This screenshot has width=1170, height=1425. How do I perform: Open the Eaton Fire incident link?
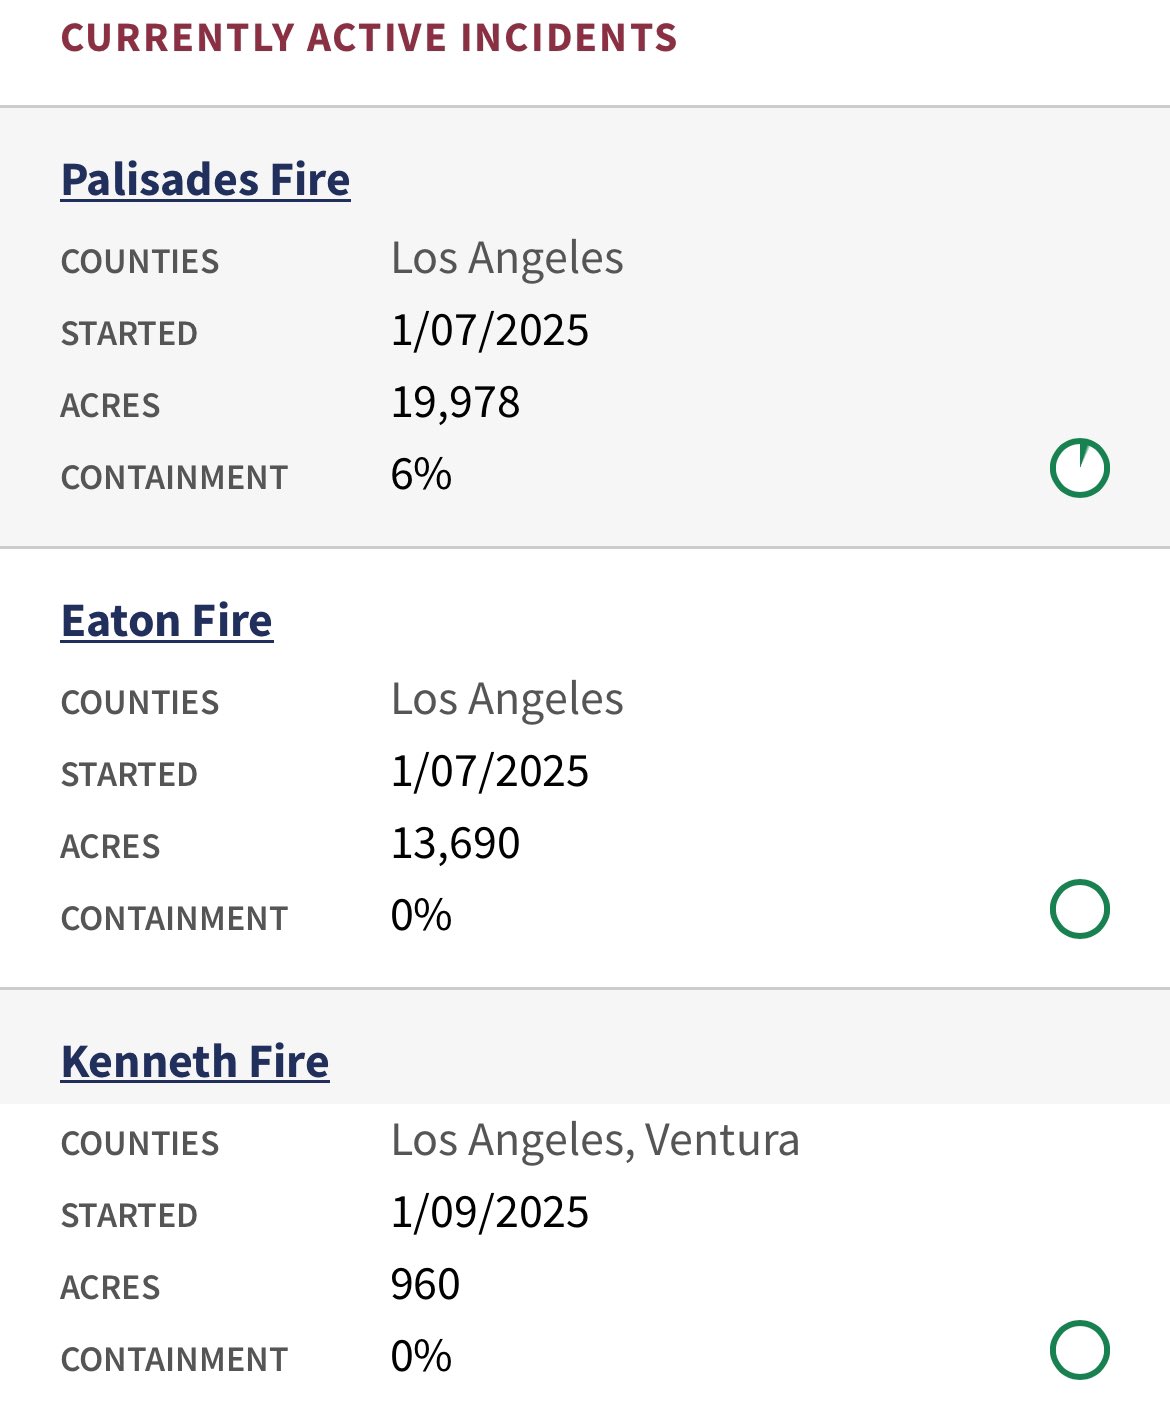[167, 621]
